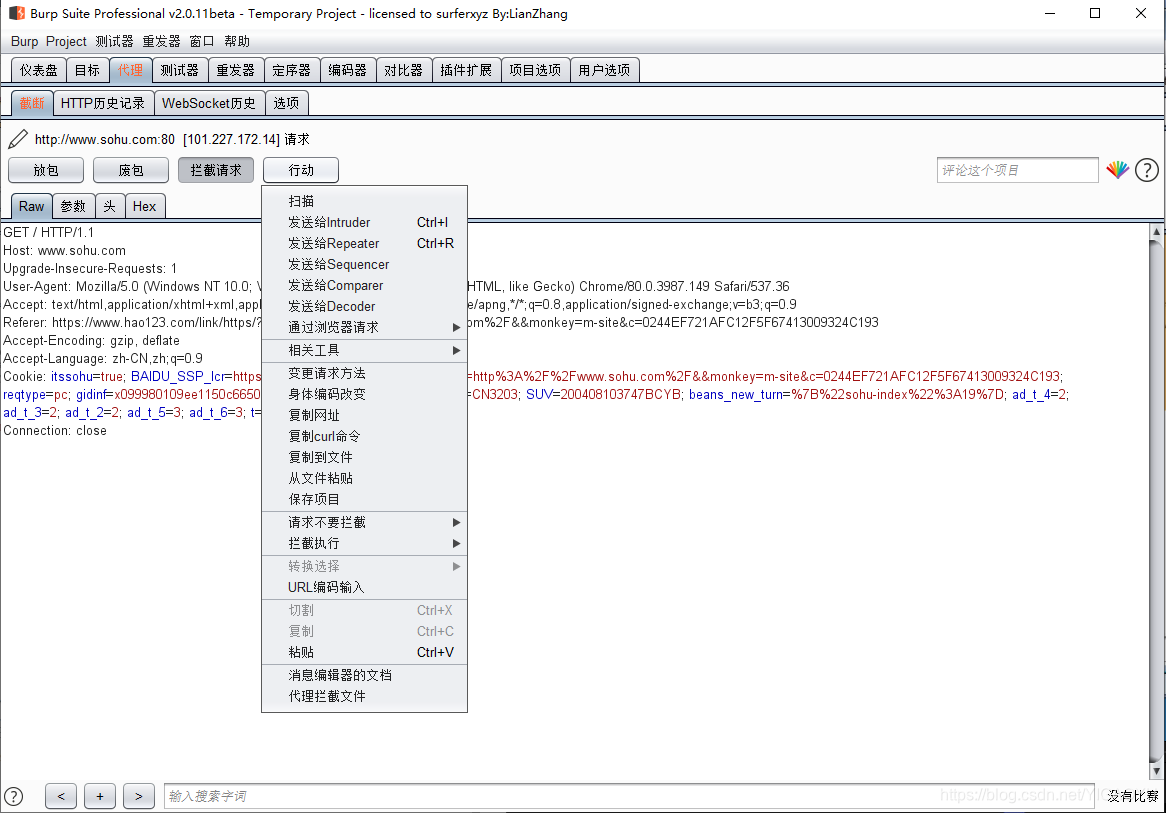
Task: Choose 发送给Intruder menu entry
Action: click(x=364, y=222)
